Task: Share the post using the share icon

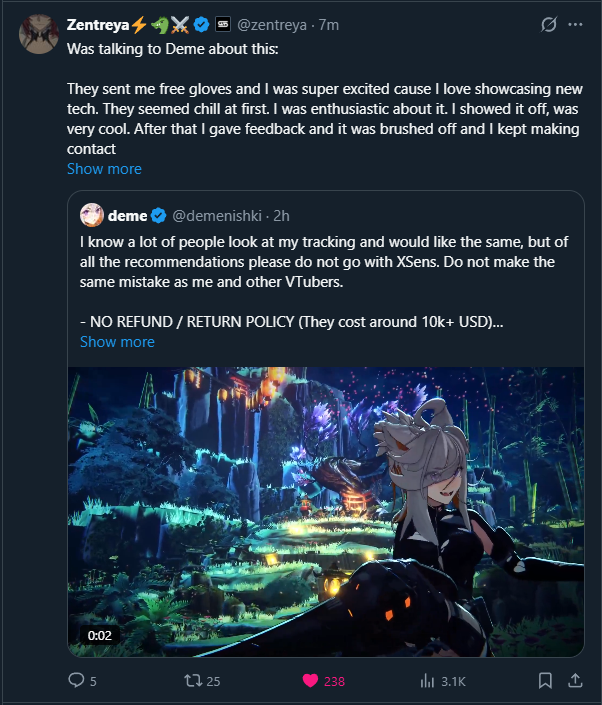Action: click(575, 681)
